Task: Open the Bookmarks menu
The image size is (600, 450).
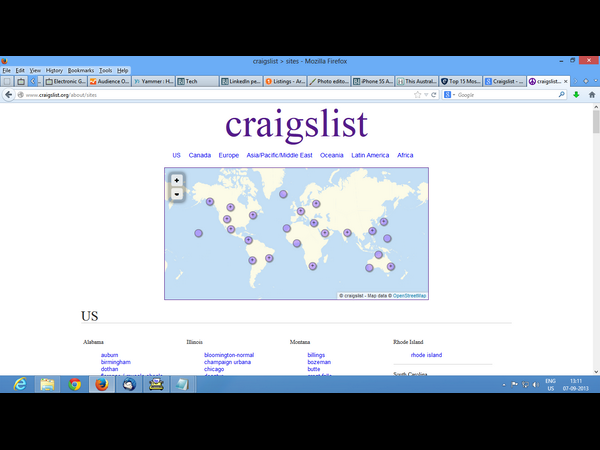Action: tap(81, 70)
